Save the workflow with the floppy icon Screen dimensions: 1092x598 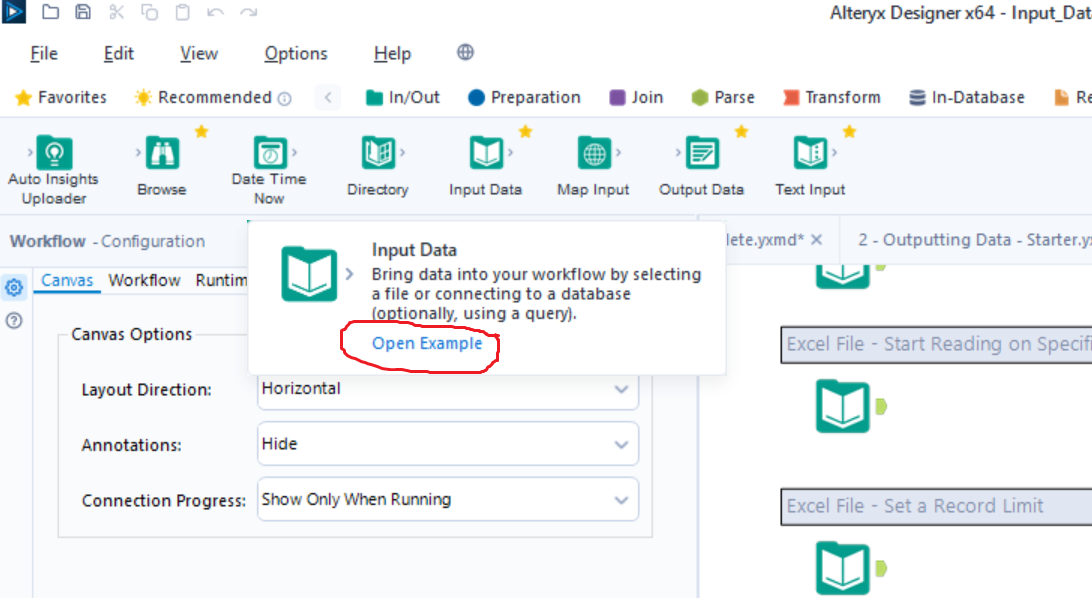(x=83, y=12)
